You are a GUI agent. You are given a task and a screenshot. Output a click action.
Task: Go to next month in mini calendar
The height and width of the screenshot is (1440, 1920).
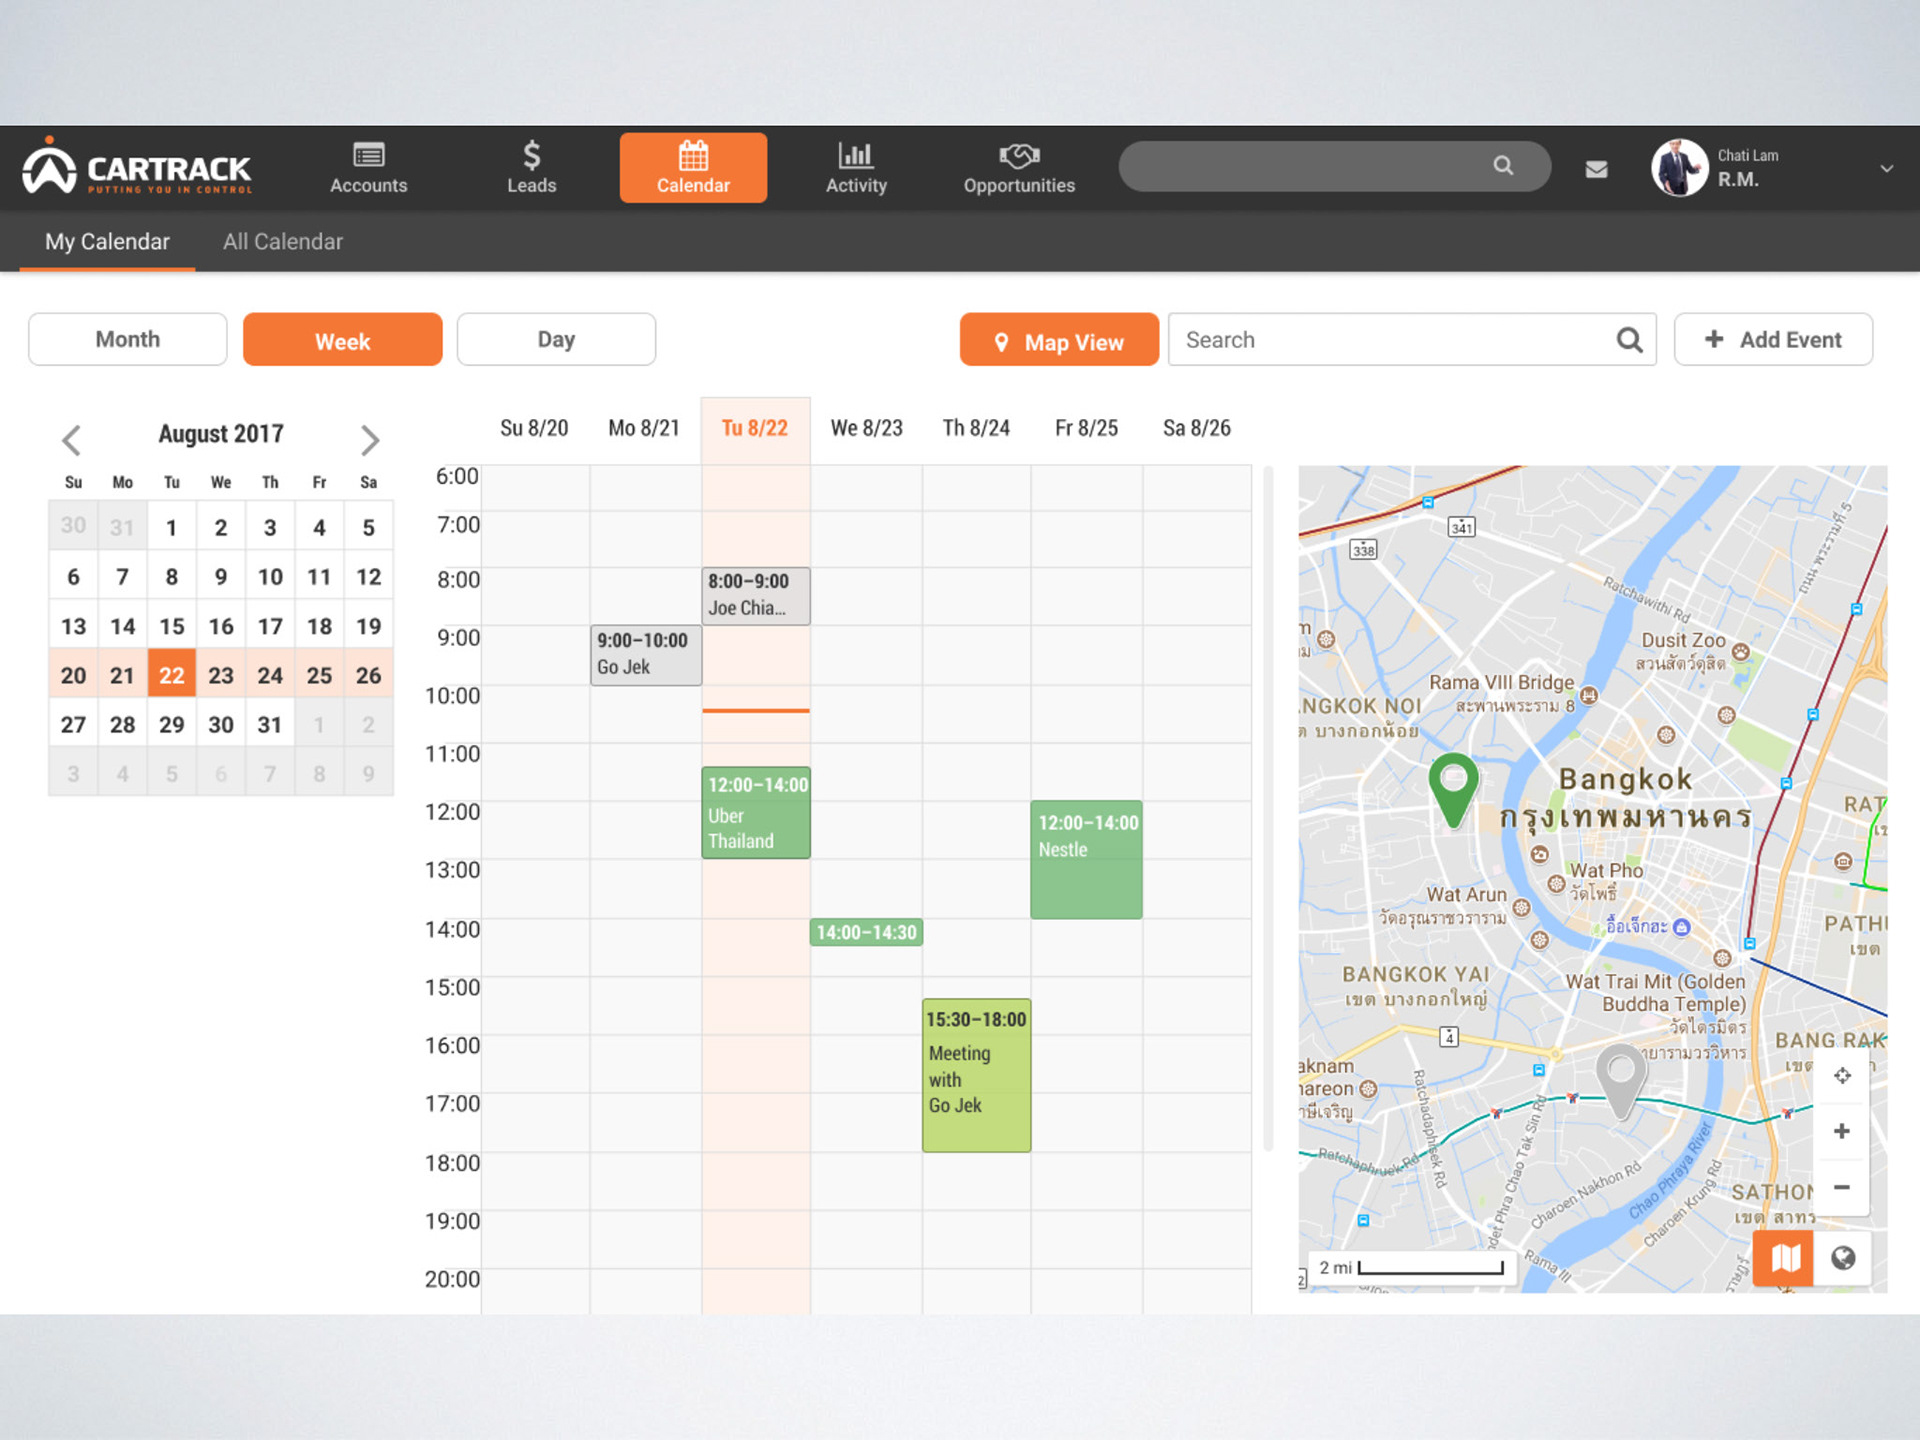[370, 440]
